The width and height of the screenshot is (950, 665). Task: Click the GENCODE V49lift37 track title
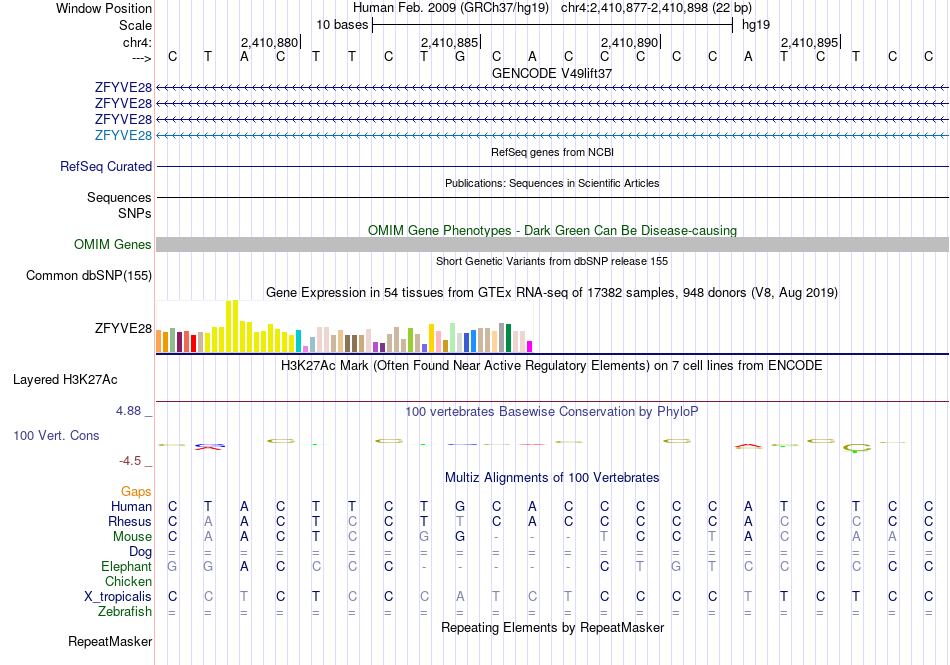click(x=552, y=73)
